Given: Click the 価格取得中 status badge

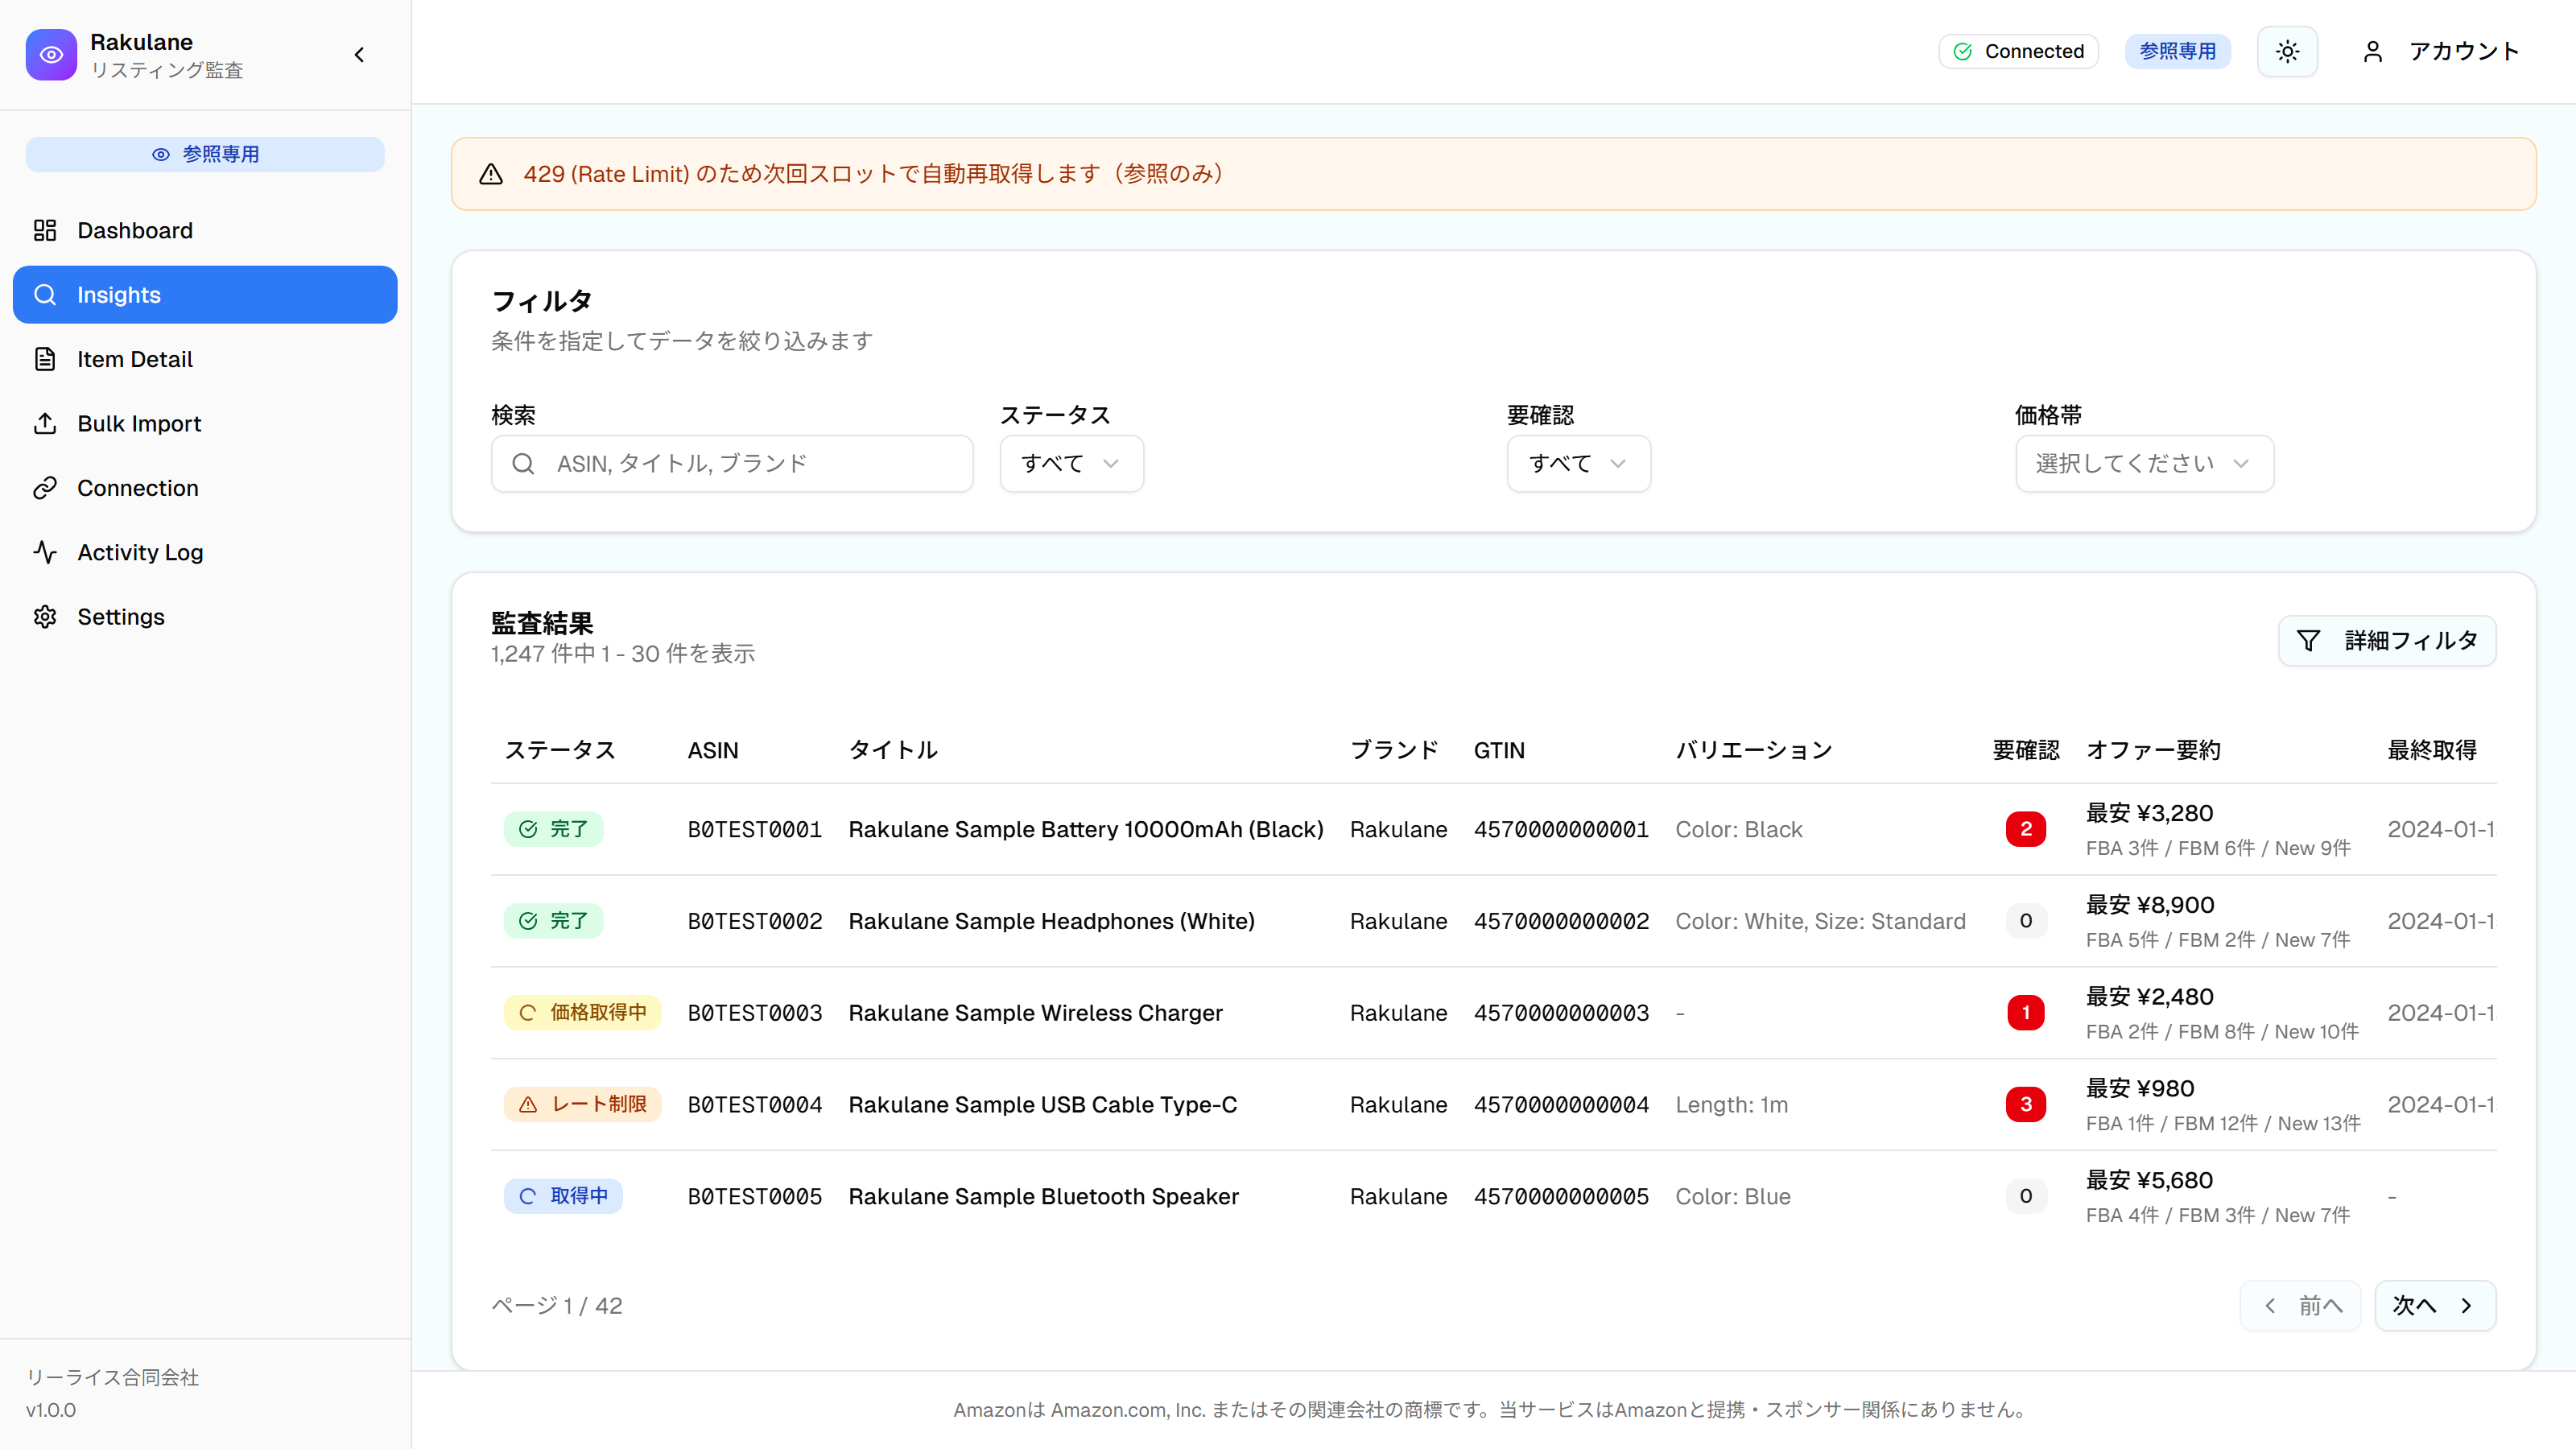Looking at the screenshot, I should [582, 1012].
